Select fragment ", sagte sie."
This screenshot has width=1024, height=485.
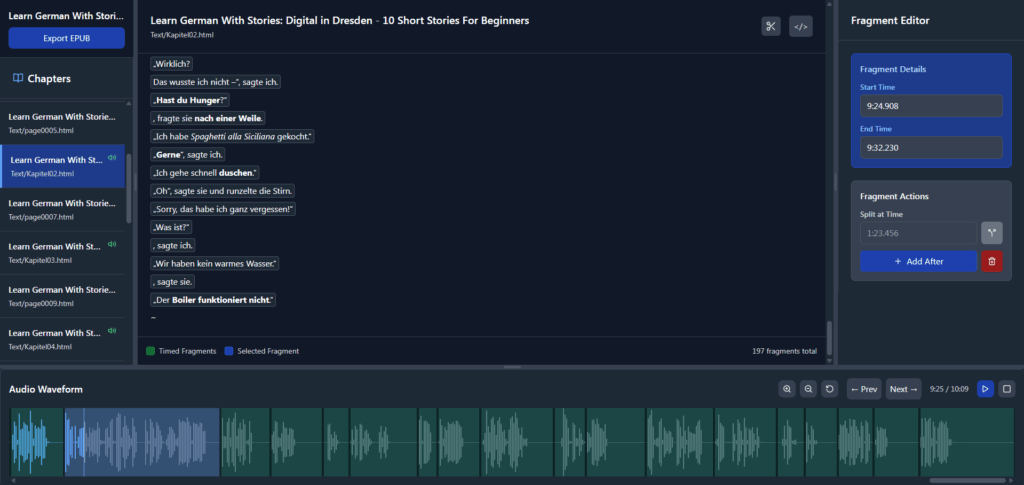point(172,282)
